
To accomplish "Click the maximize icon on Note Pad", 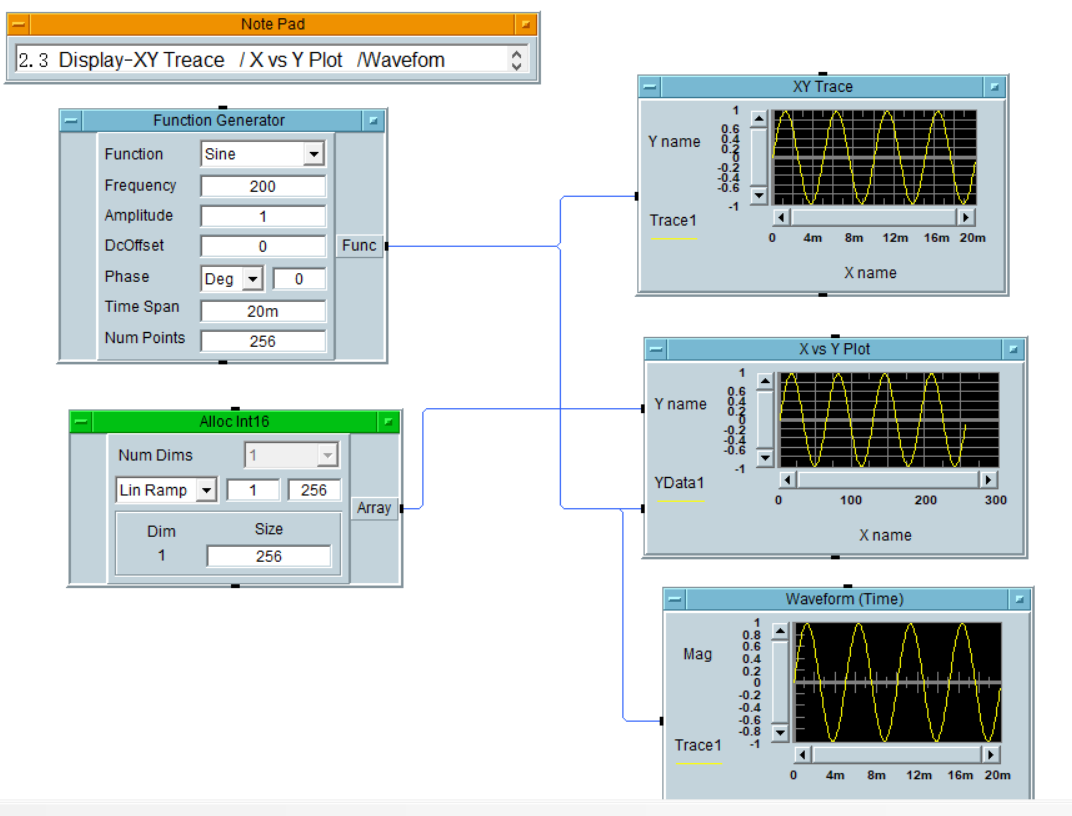I will 528,23.
